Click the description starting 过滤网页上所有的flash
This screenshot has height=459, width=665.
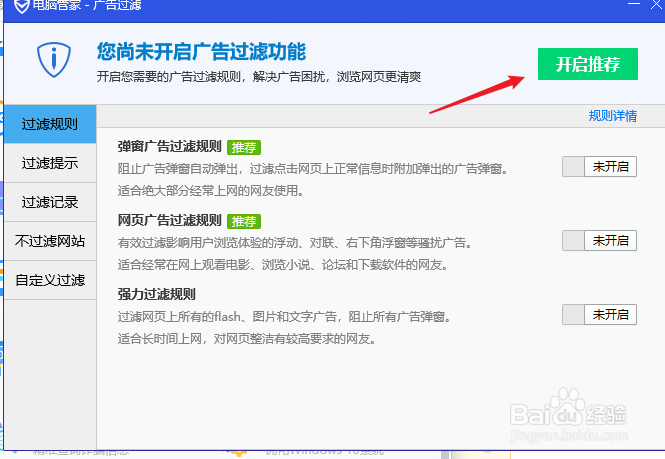(x=284, y=317)
